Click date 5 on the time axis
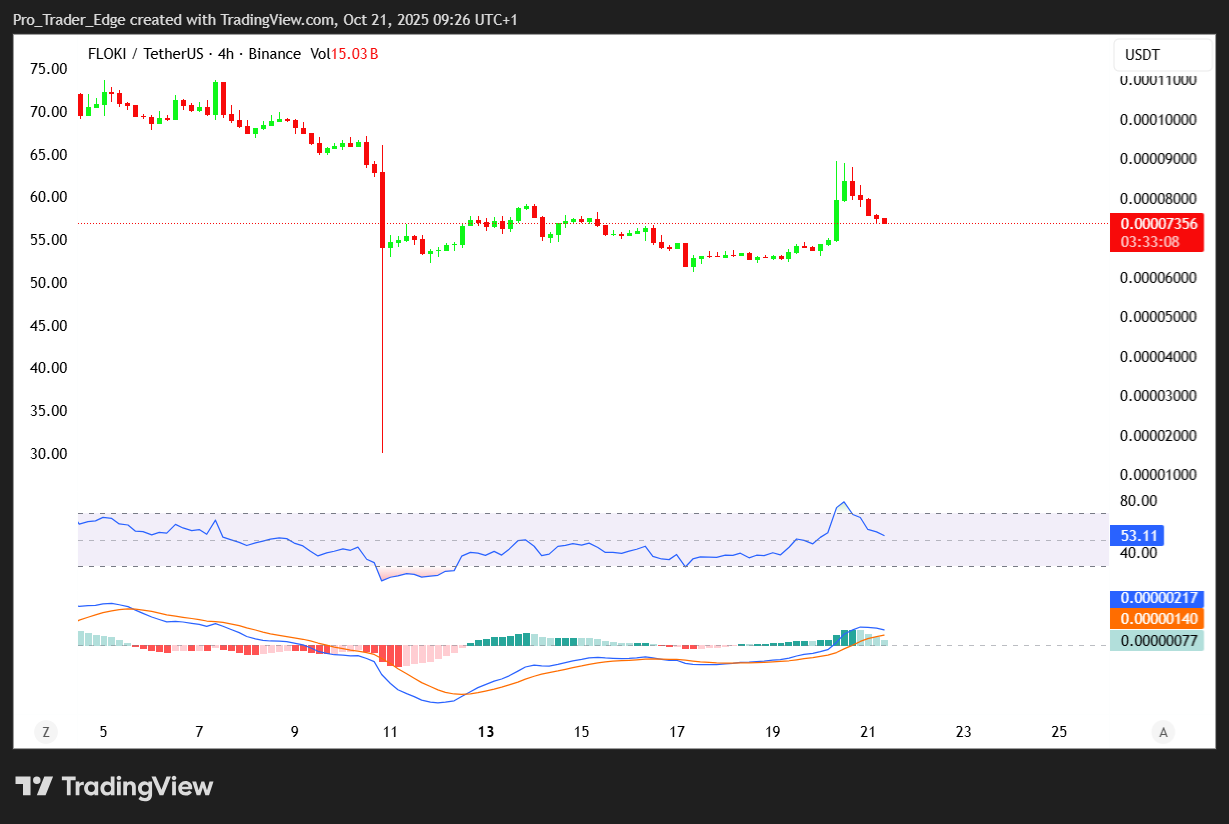The width and height of the screenshot is (1229, 824). click(103, 732)
